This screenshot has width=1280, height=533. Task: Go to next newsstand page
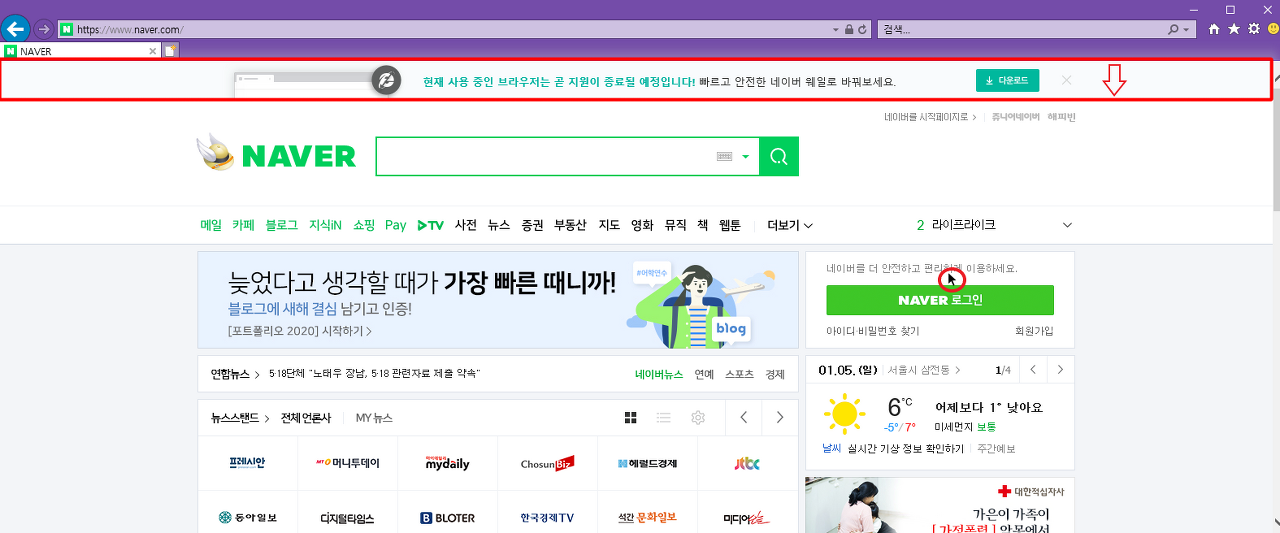click(x=780, y=417)
